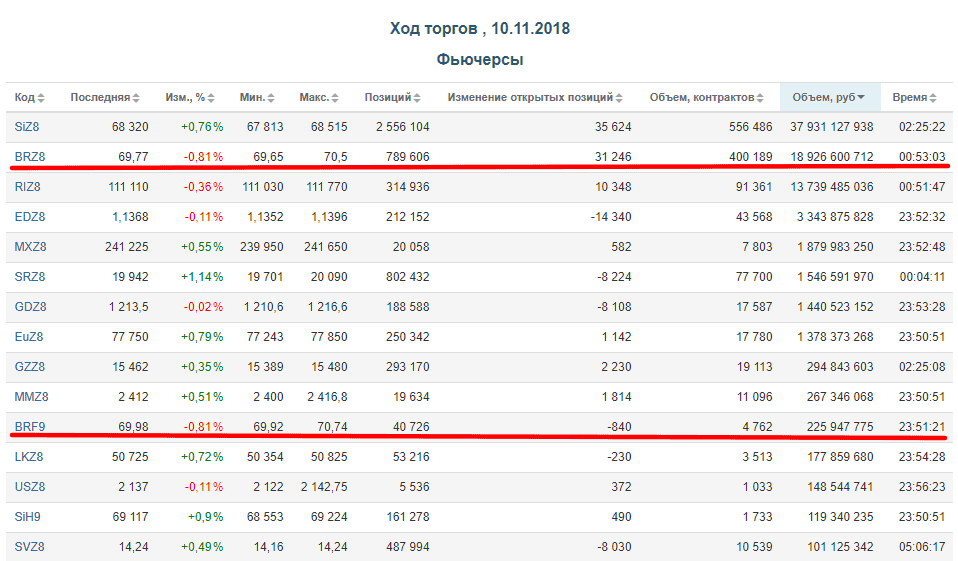Screen dimensions: 958x561
Task: Open the SiZ8 futures link
Action: tap(28, 127)
